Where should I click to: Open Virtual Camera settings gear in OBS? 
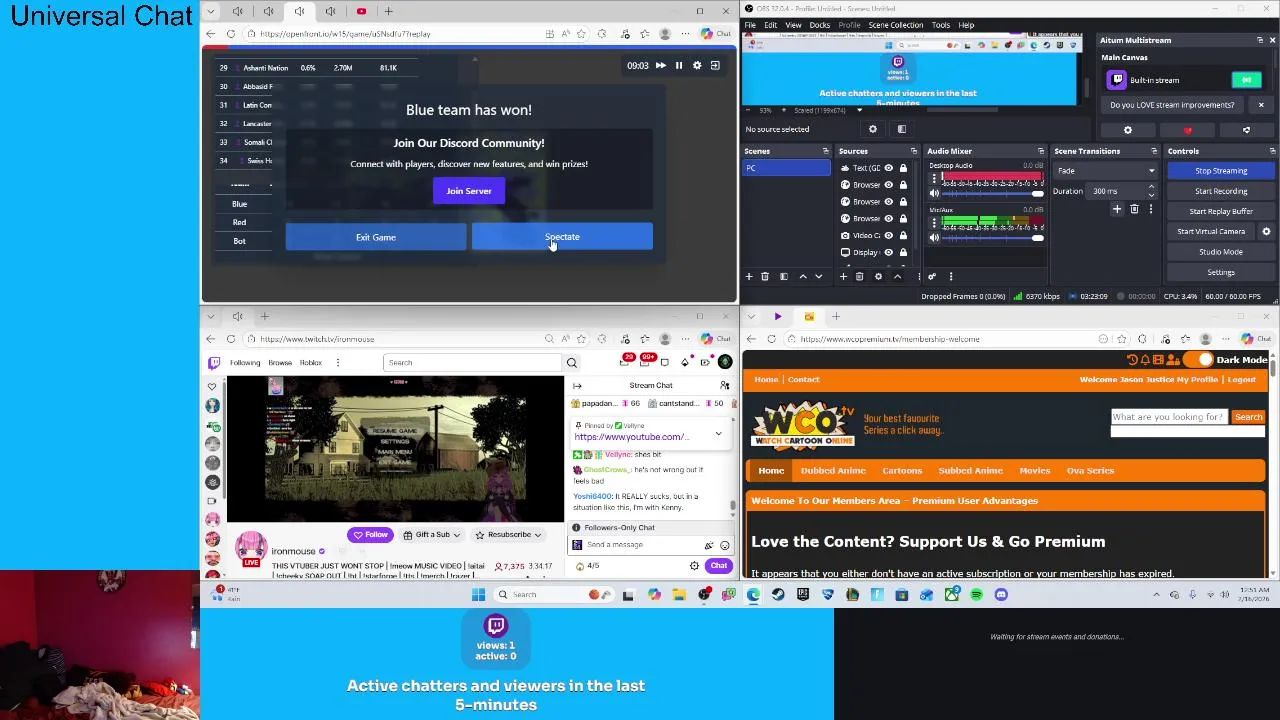1266,231
